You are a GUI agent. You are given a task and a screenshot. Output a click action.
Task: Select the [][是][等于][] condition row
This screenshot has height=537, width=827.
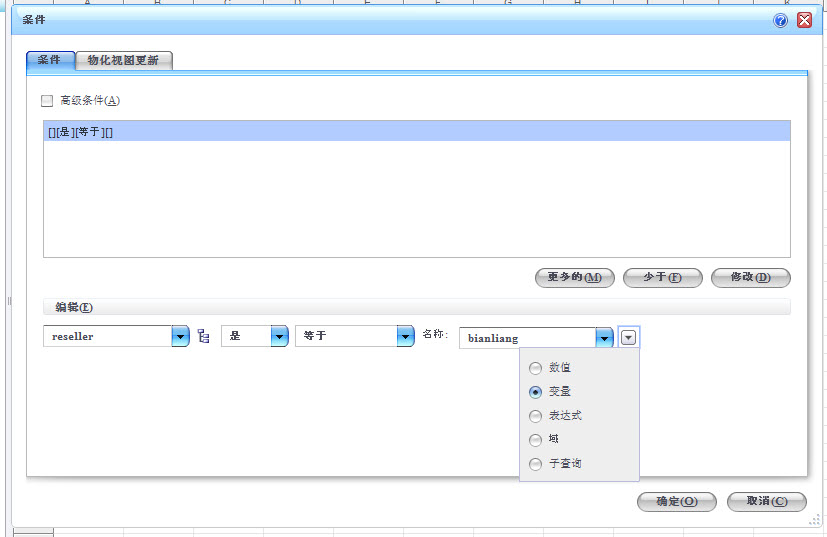[417, 131]
